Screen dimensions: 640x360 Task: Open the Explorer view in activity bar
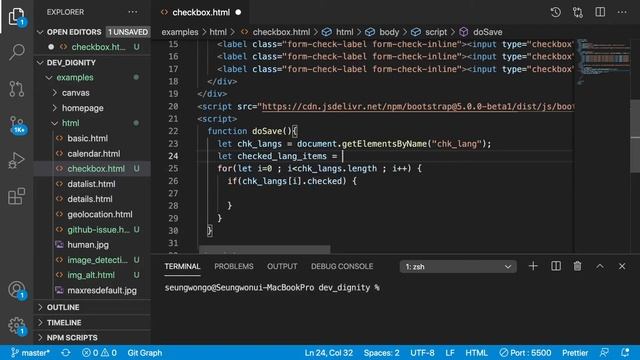click(x=16, y=17)
